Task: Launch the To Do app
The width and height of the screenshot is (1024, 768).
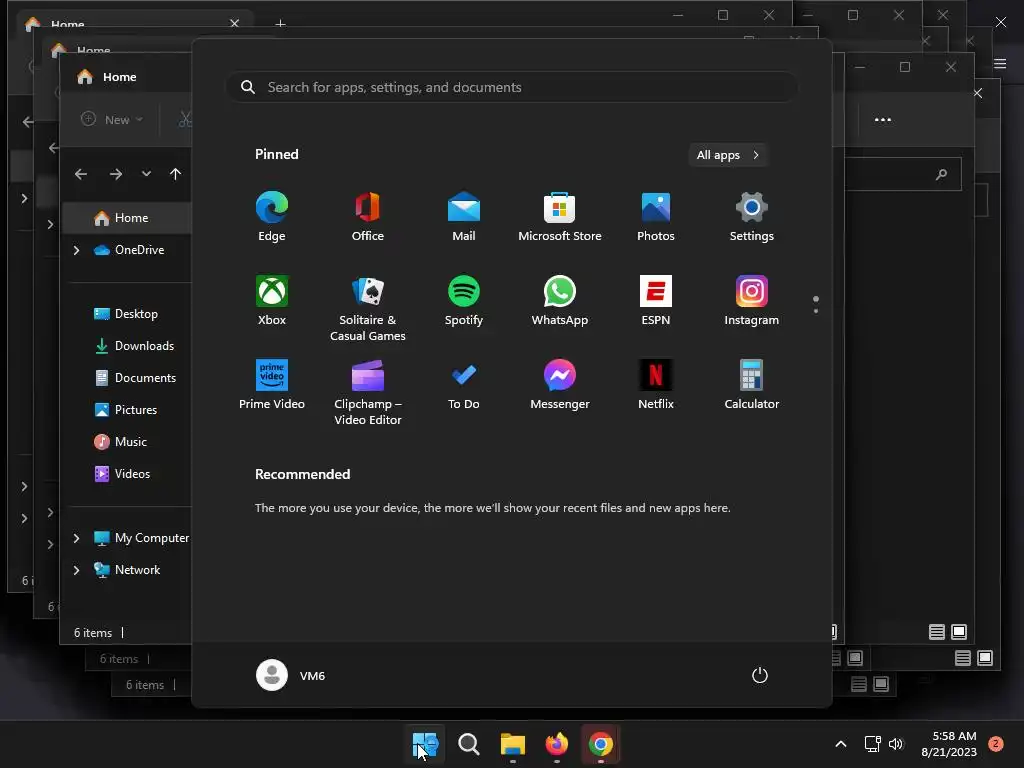Action: 464,385
